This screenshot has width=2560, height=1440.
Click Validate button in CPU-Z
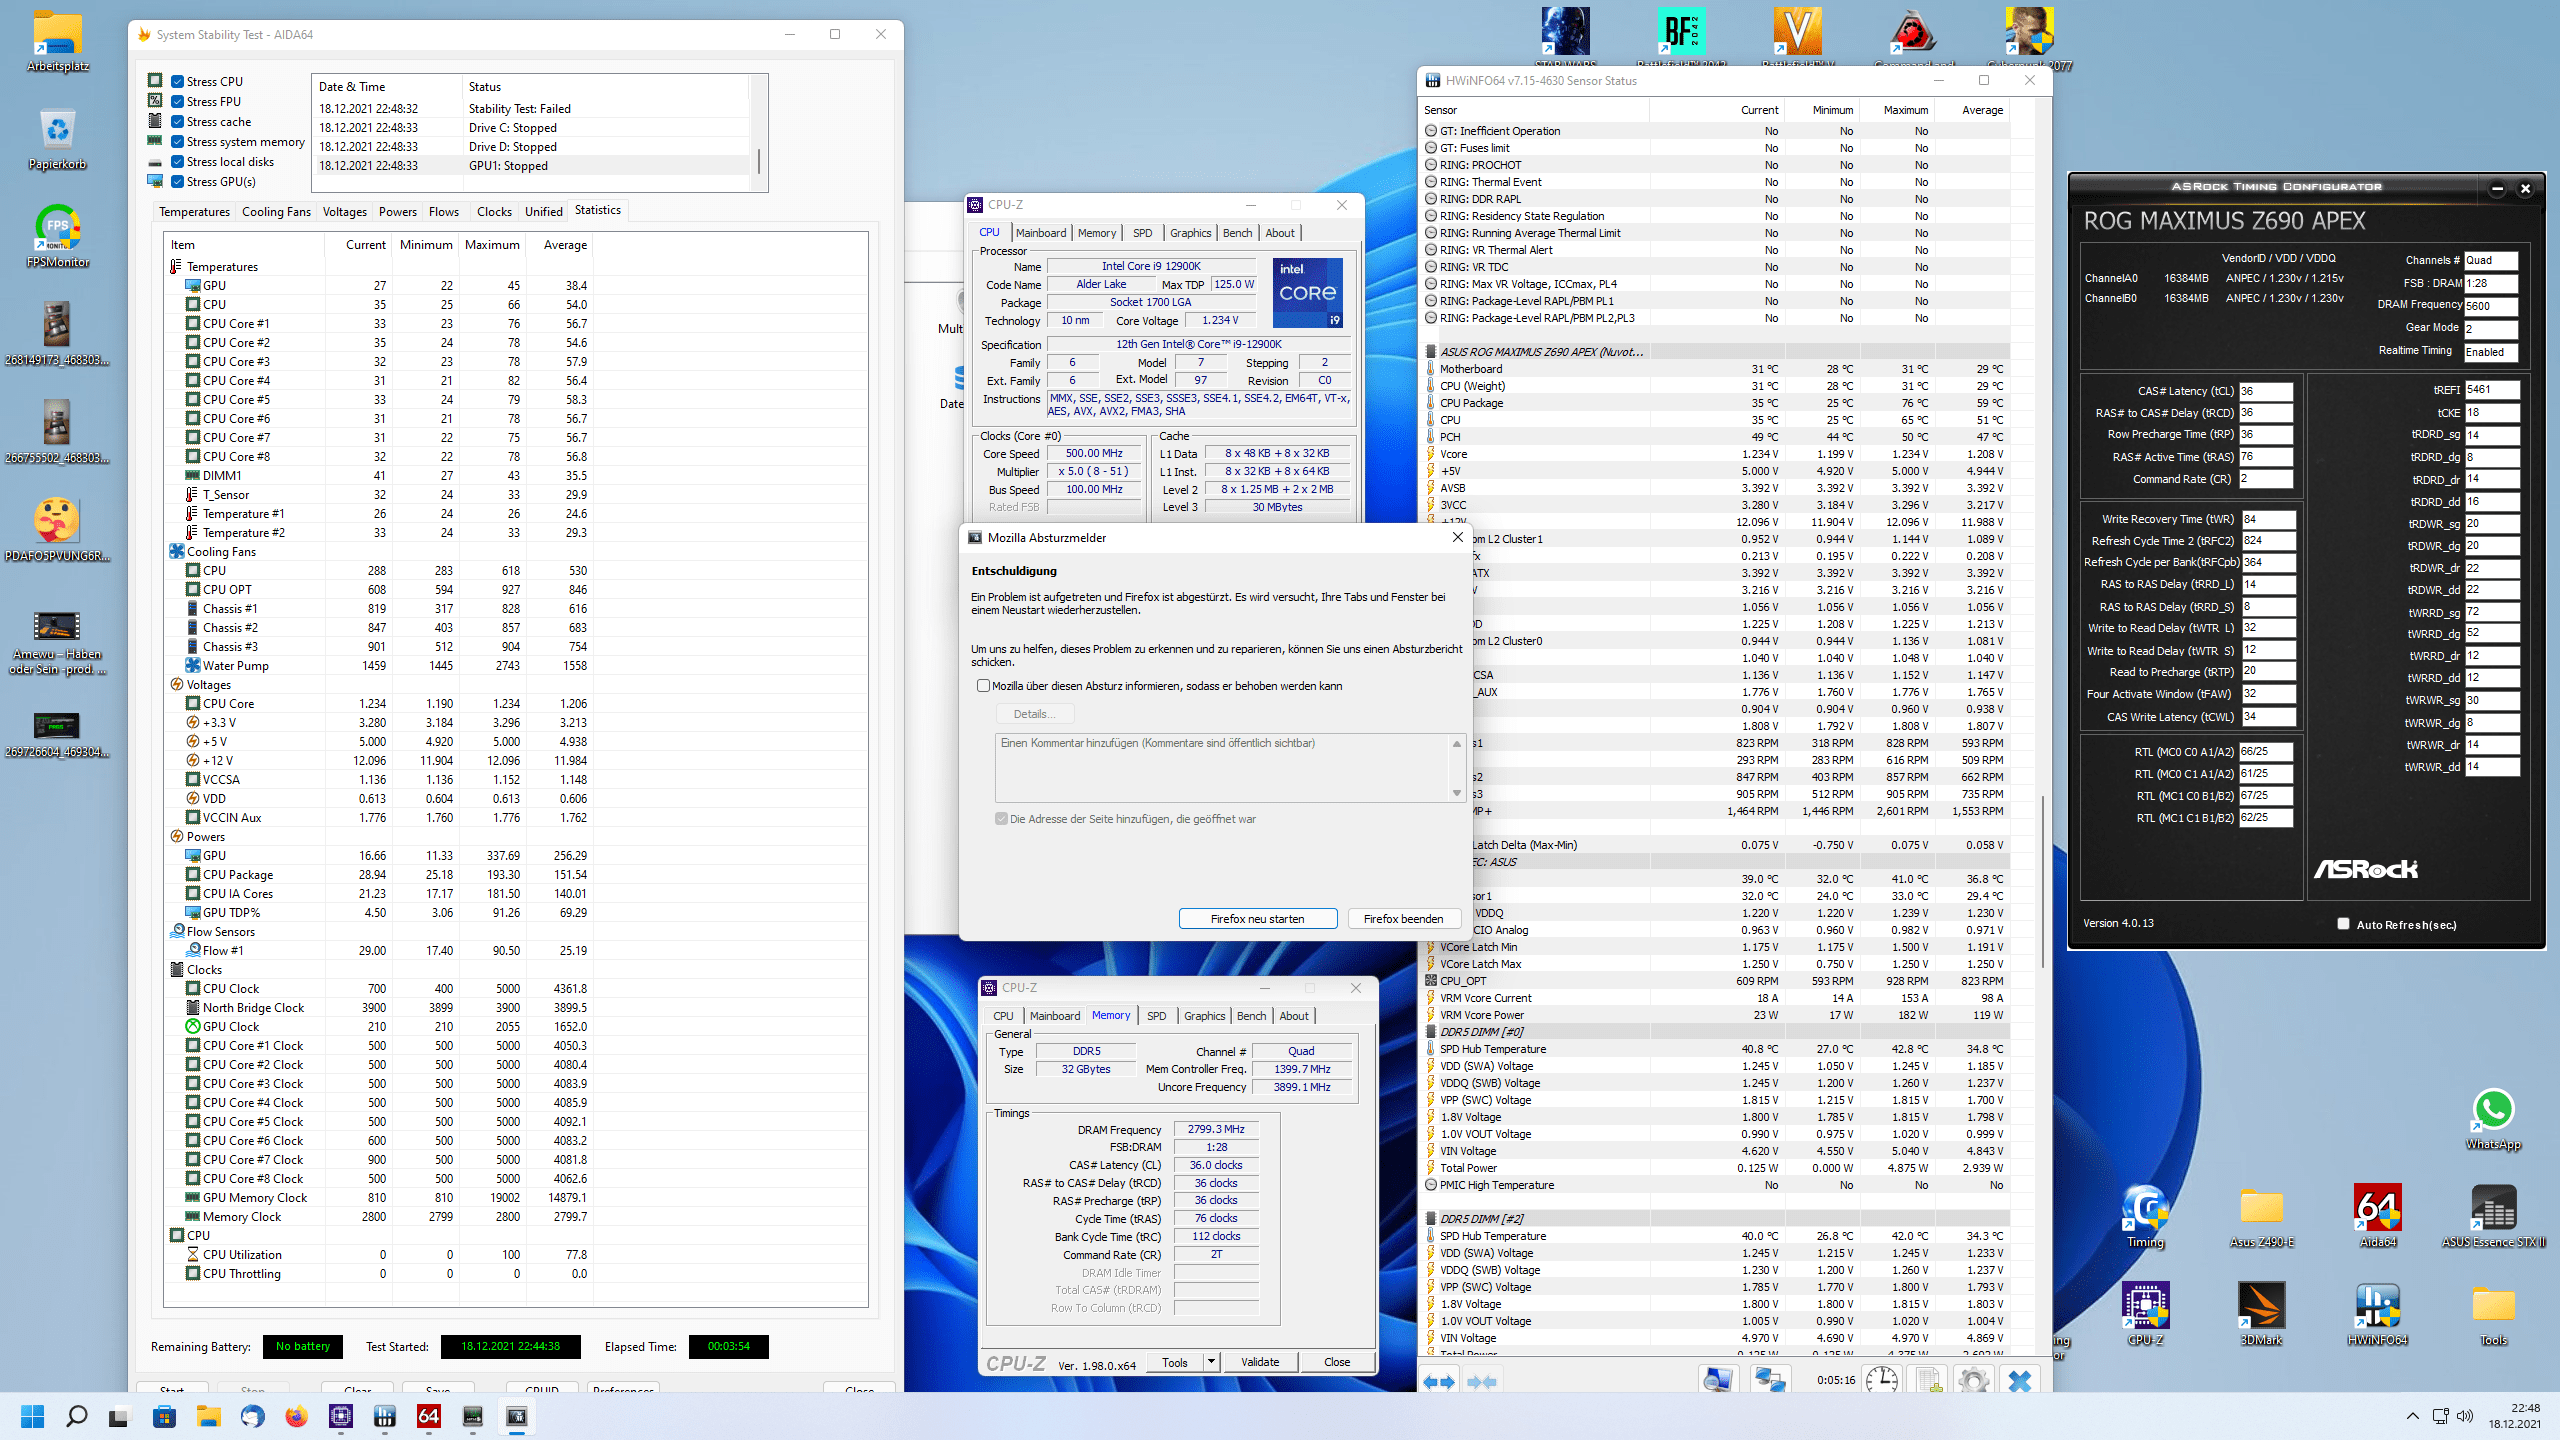coord(1260,1362)
